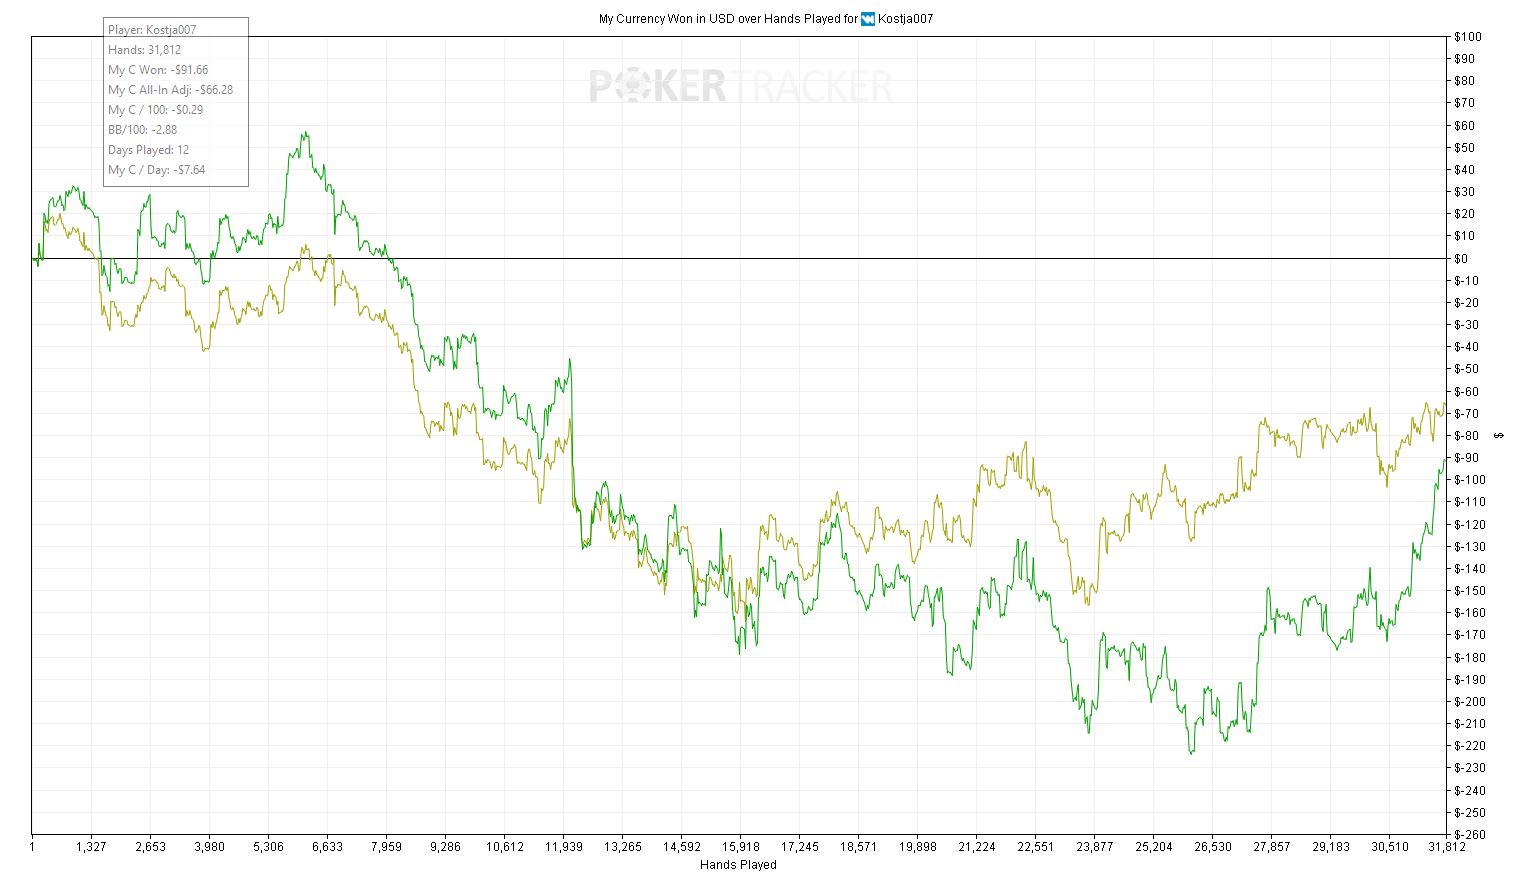Choose the x-axis label 21,224
The image size is (1517, 874).
pyautogui.click(x=976, y=847)
